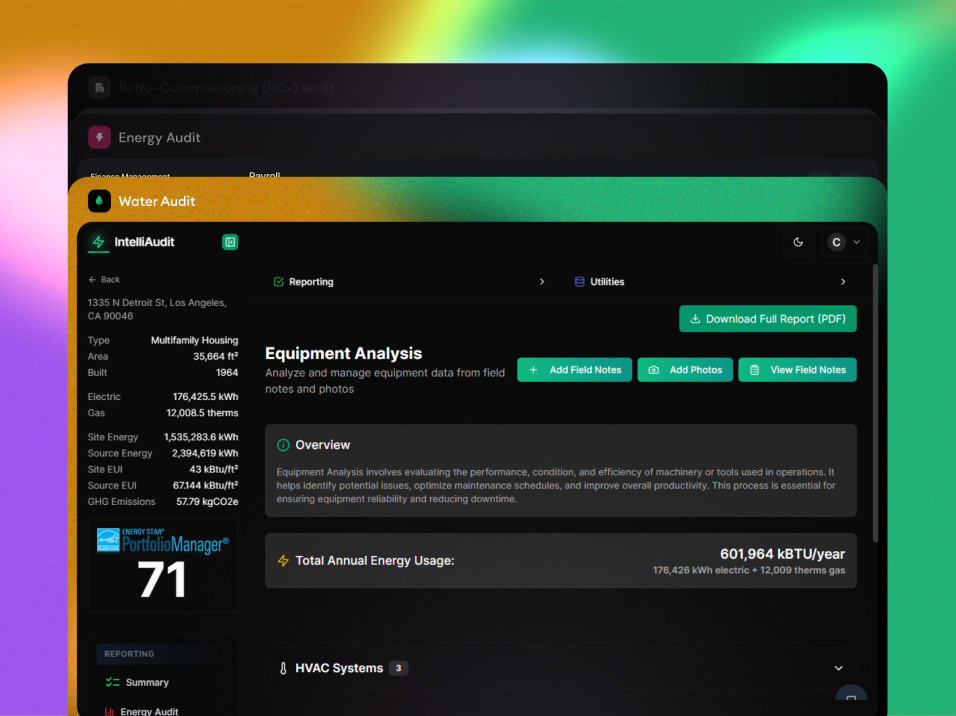Collapse the sidebar using the green panel icon
The image size is (956, 716).
point(230,242)
